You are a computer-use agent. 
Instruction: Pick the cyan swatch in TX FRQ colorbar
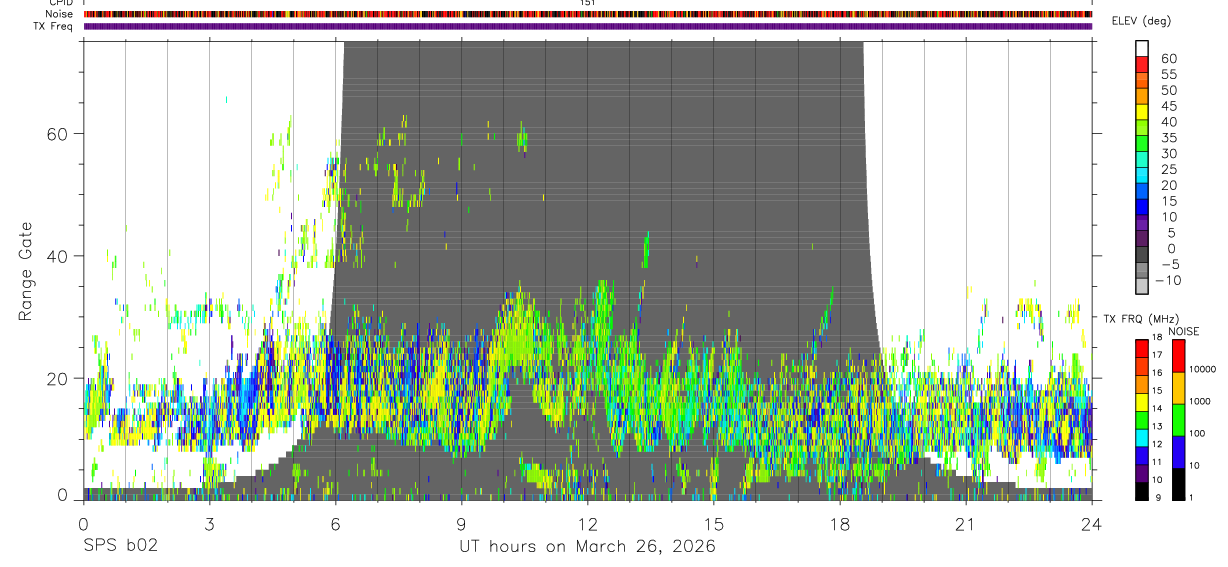tap(1141, 437)
